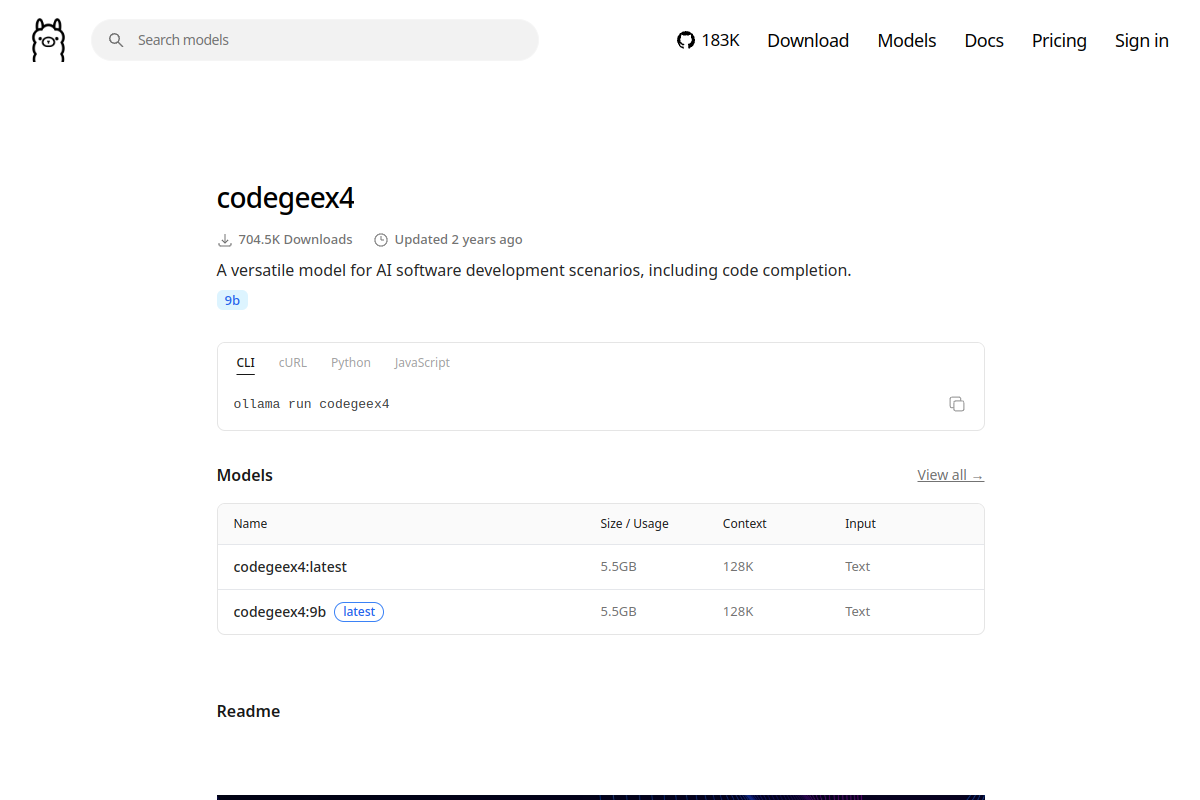Click 5.5GB size in codegeex4:latest row
Screen dimensions: 1200x800
coord(618,567)
